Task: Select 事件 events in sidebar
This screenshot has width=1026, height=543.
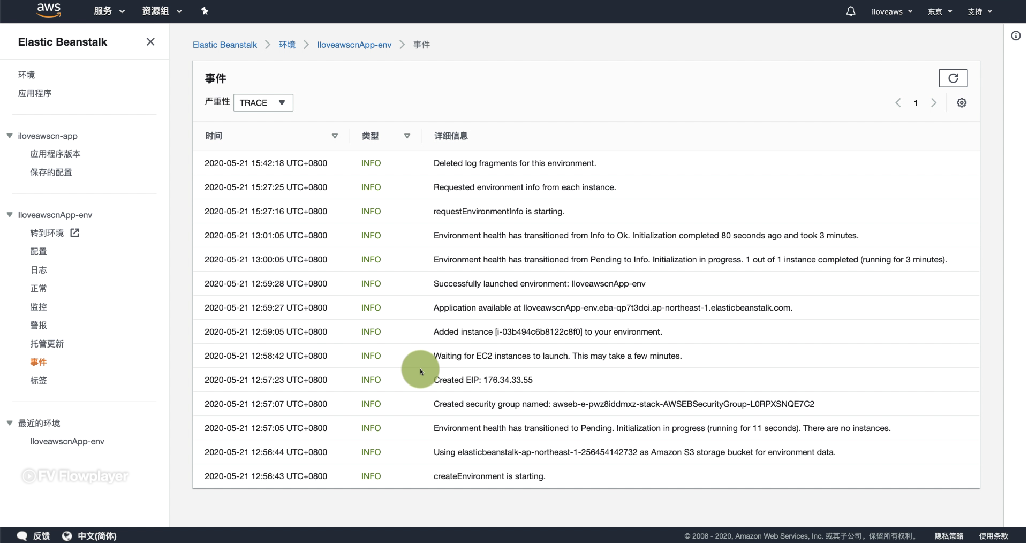Action: pyautogui.click(x=39, y=362)
